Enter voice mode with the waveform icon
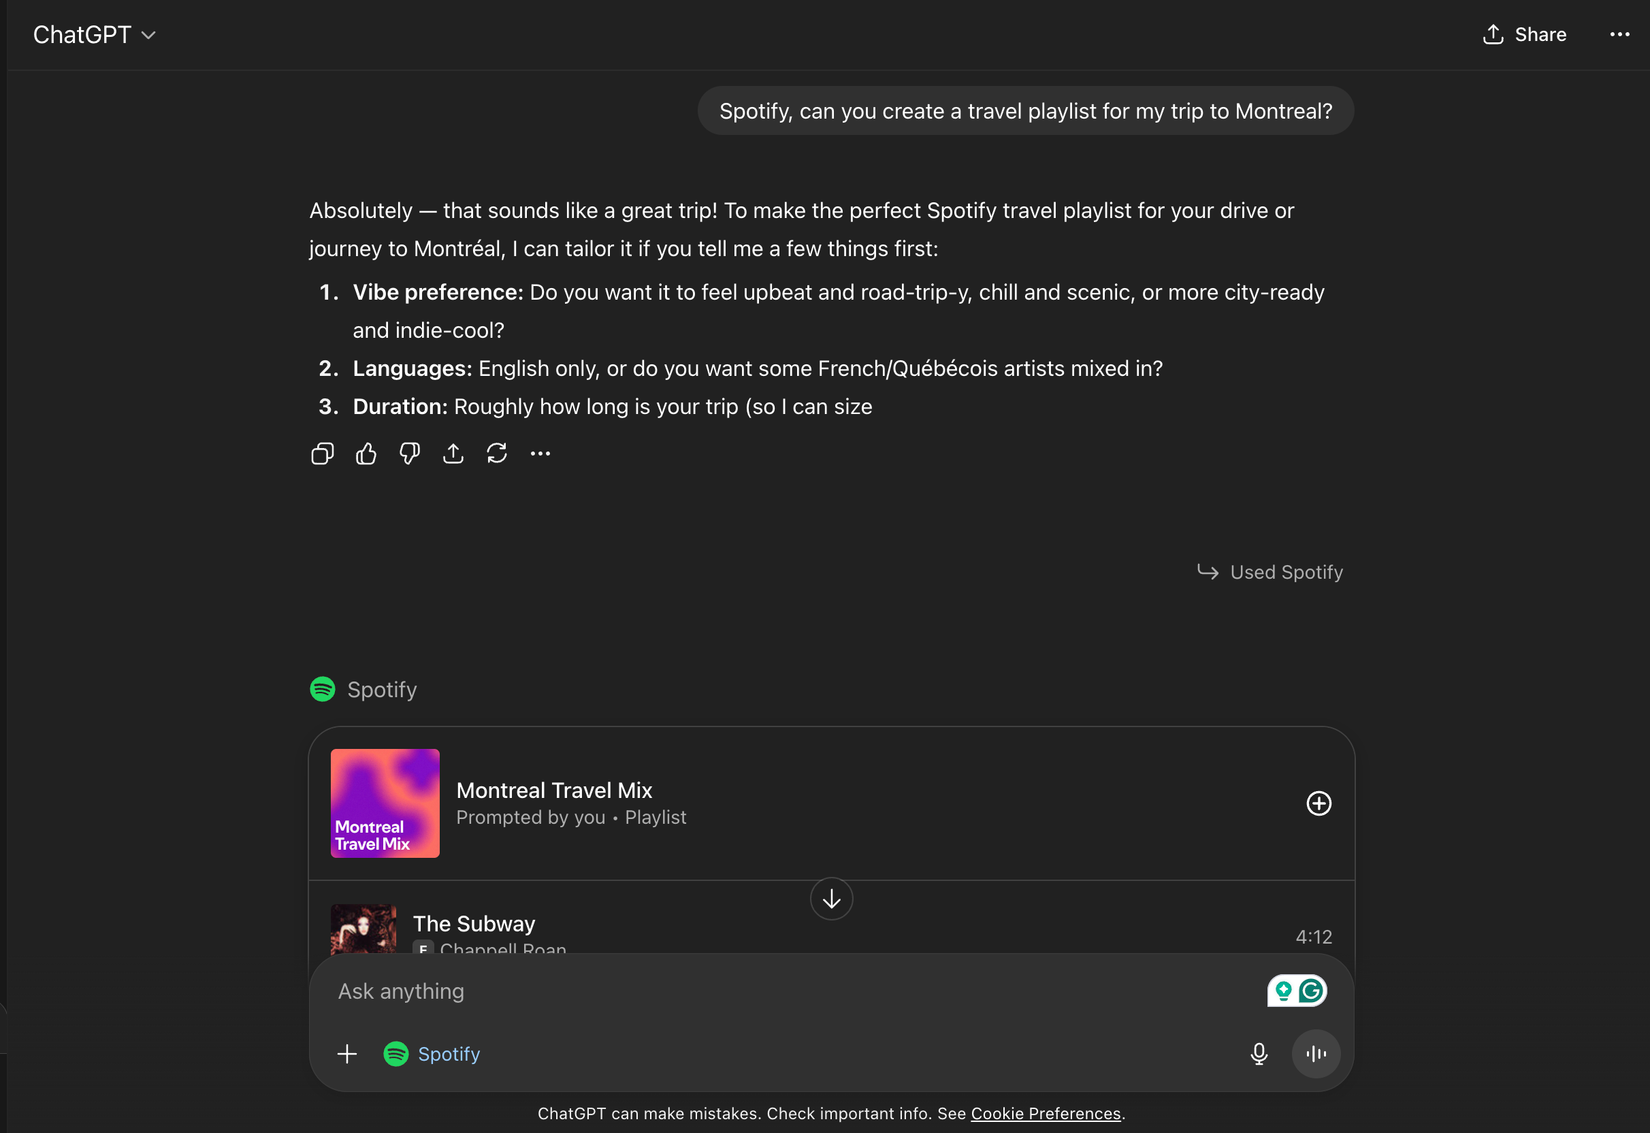1650x1133 pixels. click(1316, 1054)
